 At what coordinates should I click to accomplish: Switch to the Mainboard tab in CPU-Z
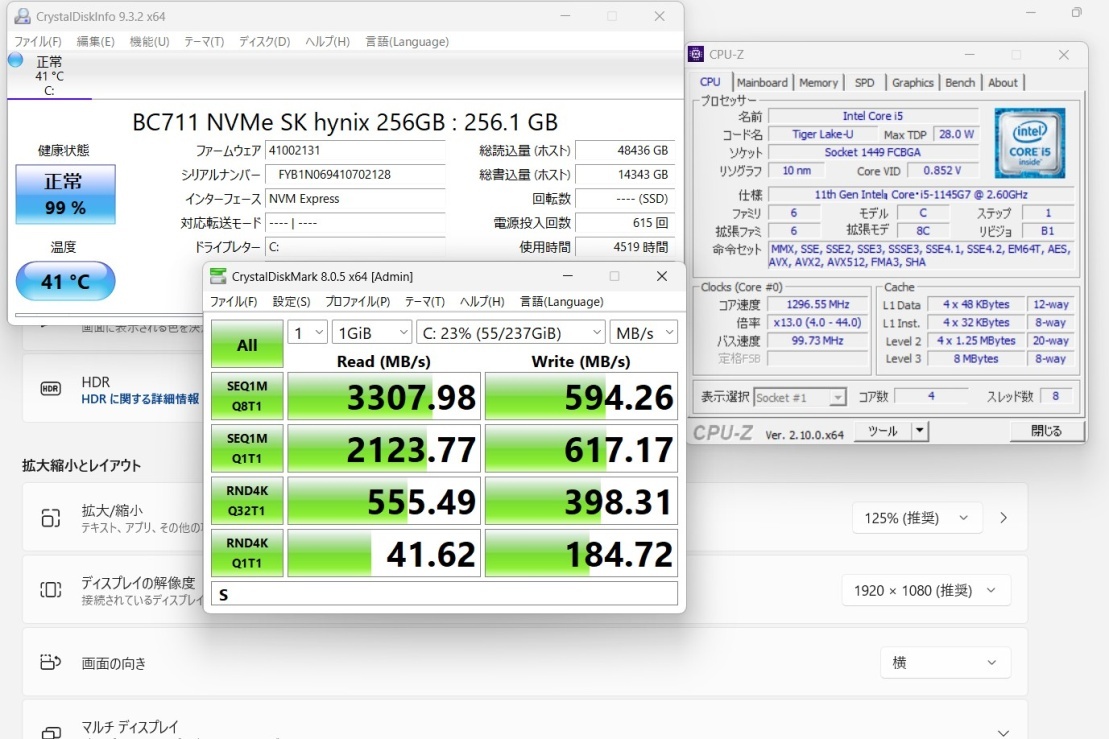coord(762,83)
